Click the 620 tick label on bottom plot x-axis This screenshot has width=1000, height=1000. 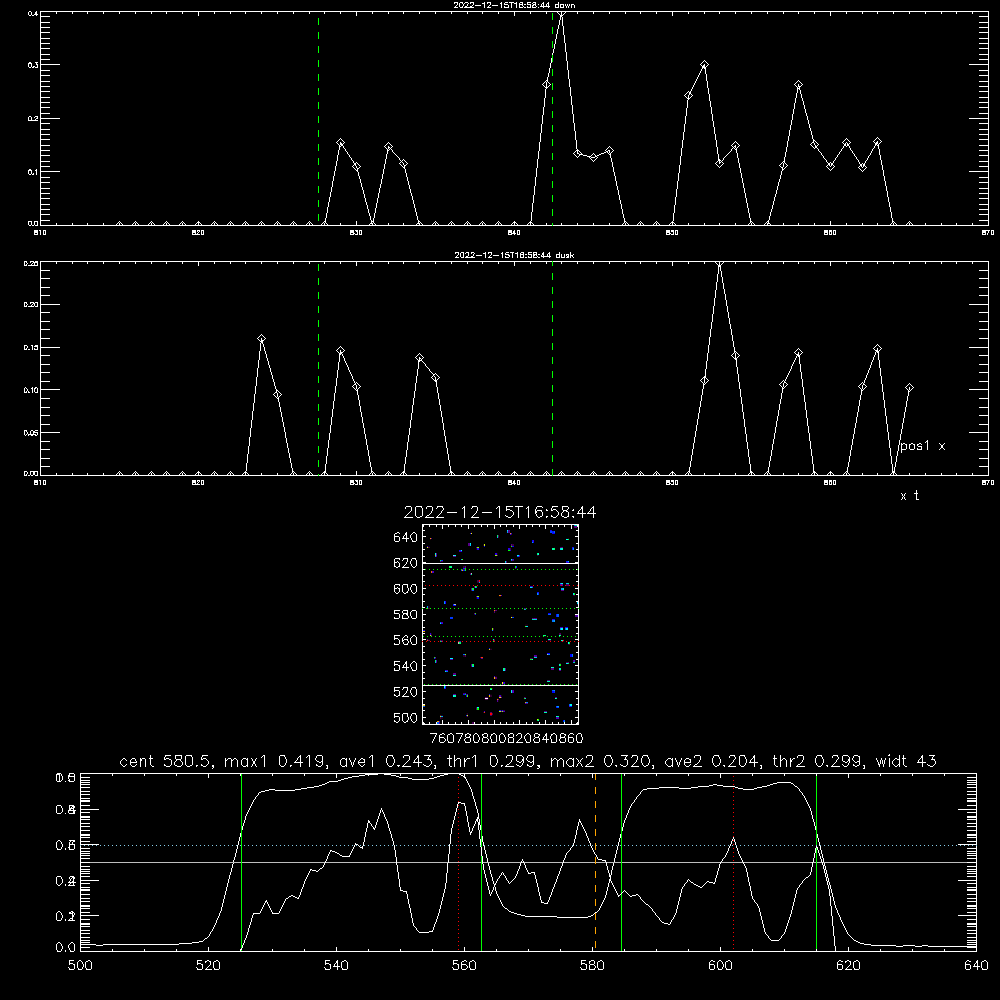click(x=849, y=966)
